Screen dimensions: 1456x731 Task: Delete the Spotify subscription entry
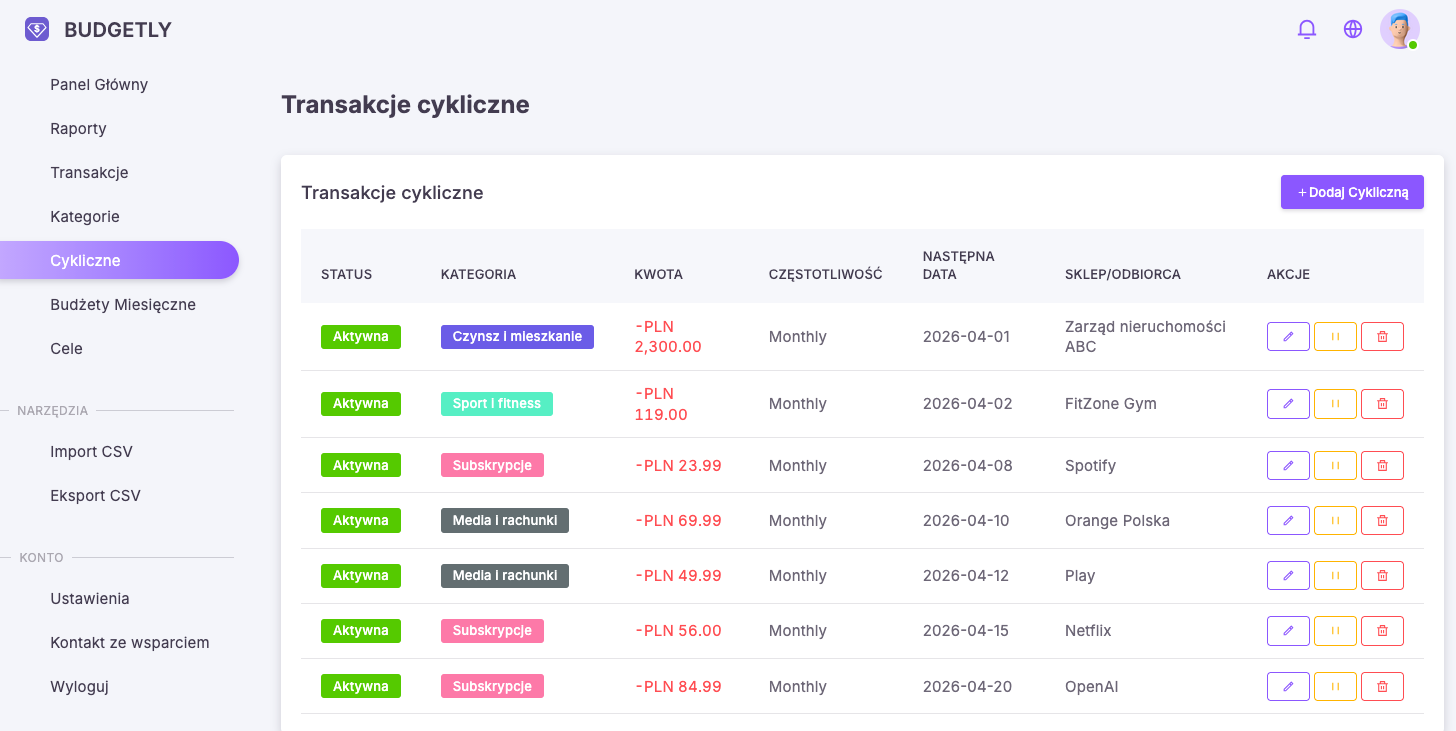[x=1382, y=466]
